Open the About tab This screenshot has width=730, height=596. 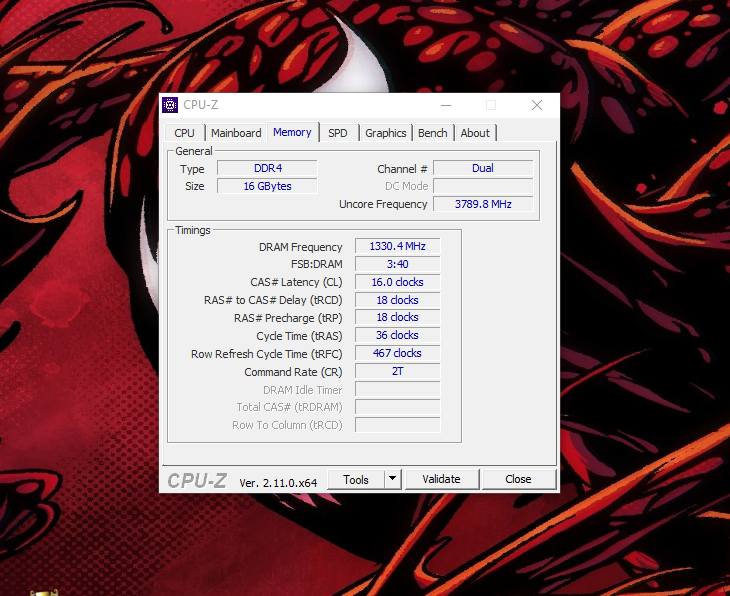pyautogui.click(x=475, y=133)
